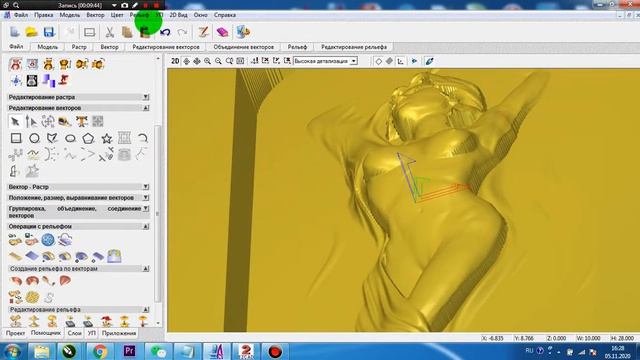This screenshot has width=640, height=360.
Task: Click the red record button in taskbar
Action: (275, 351)
